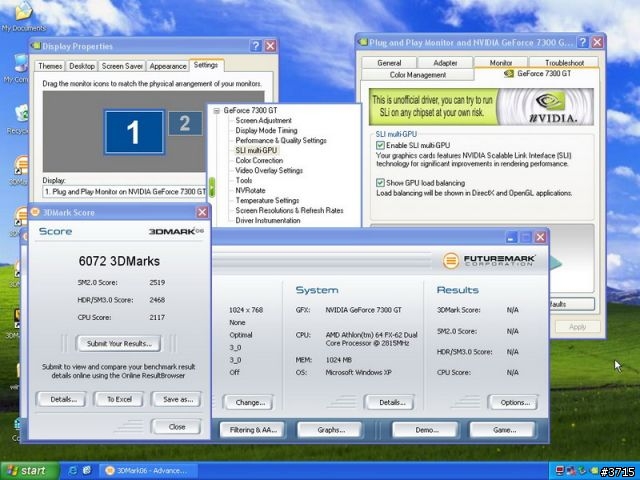Click help button in NVIDIA monitor dialog
Screen dimensions: 640x480
(583, 42)
